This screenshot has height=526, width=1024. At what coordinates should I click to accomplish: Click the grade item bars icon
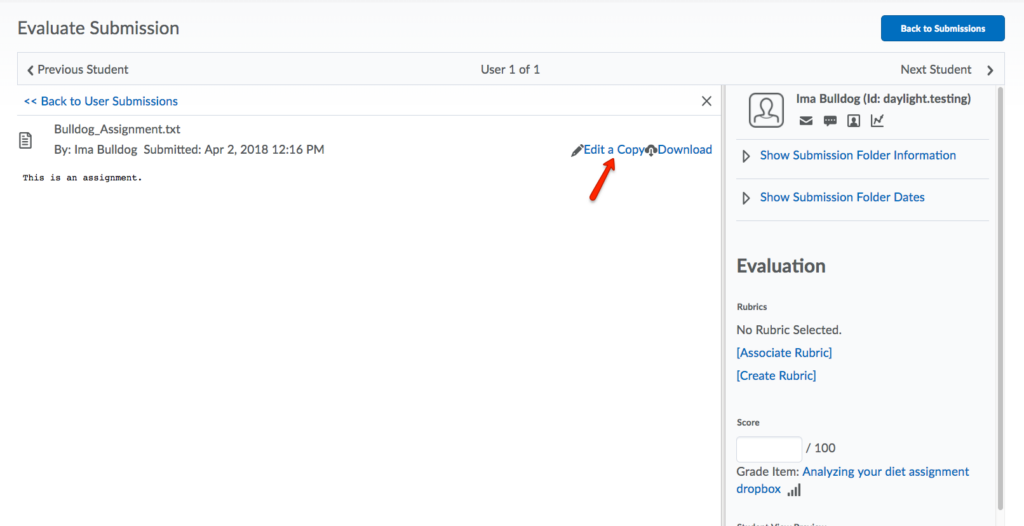click(x=795, y=490)
